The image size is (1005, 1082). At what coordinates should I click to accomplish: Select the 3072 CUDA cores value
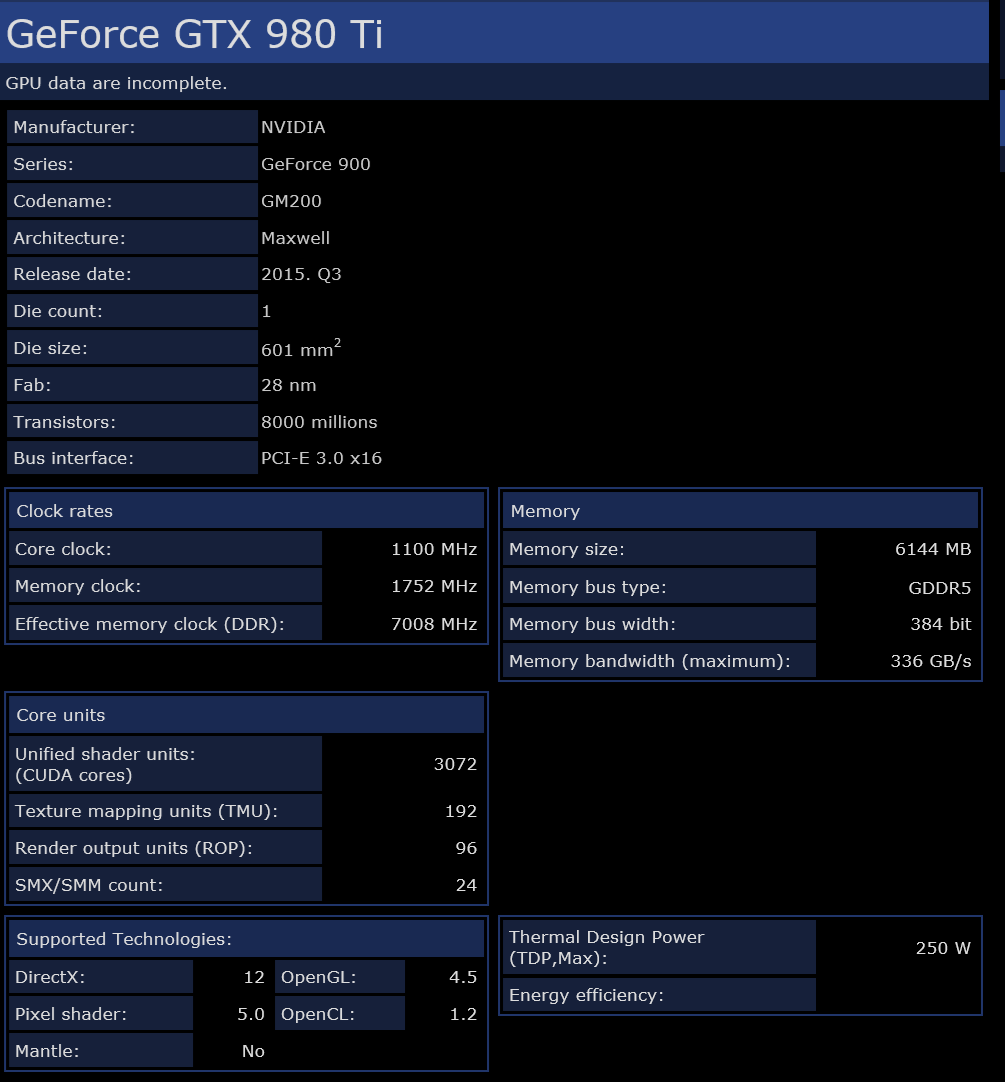click(x=456, y=764)
